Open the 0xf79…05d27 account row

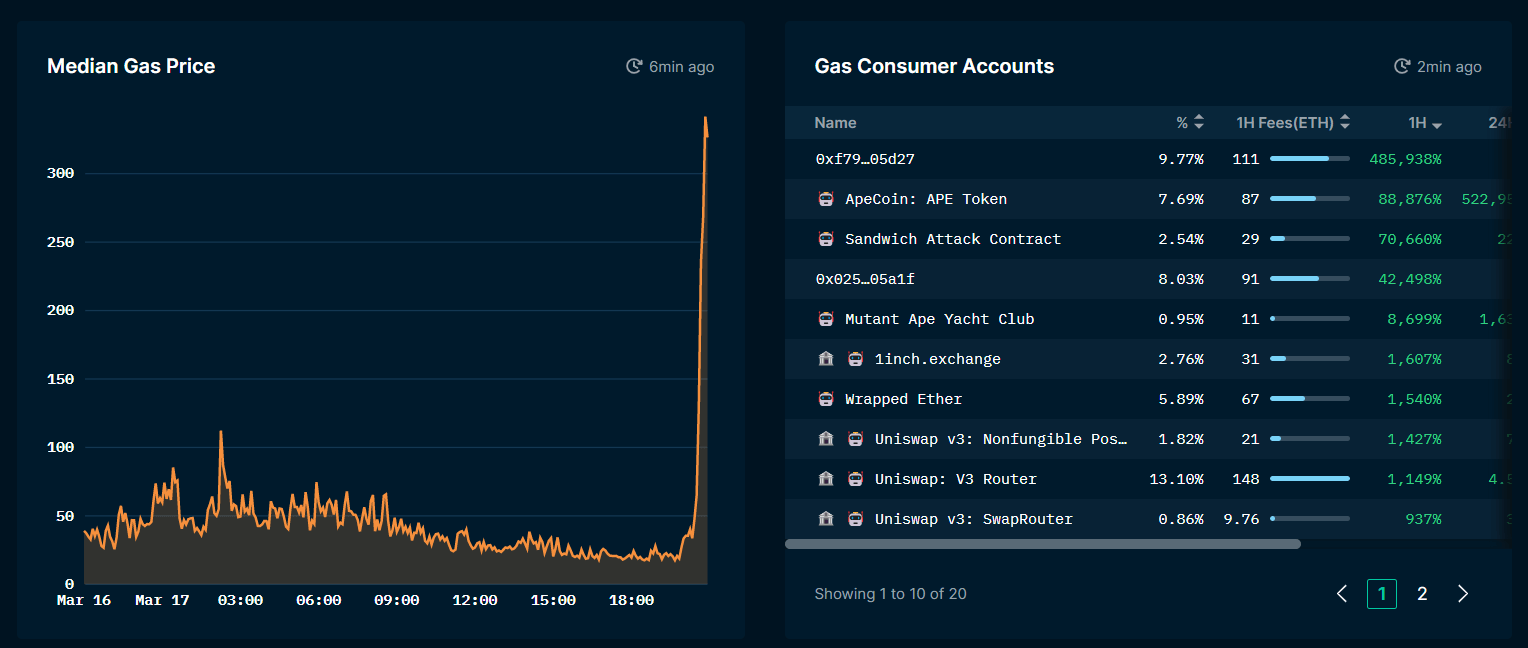coord(864,159)
